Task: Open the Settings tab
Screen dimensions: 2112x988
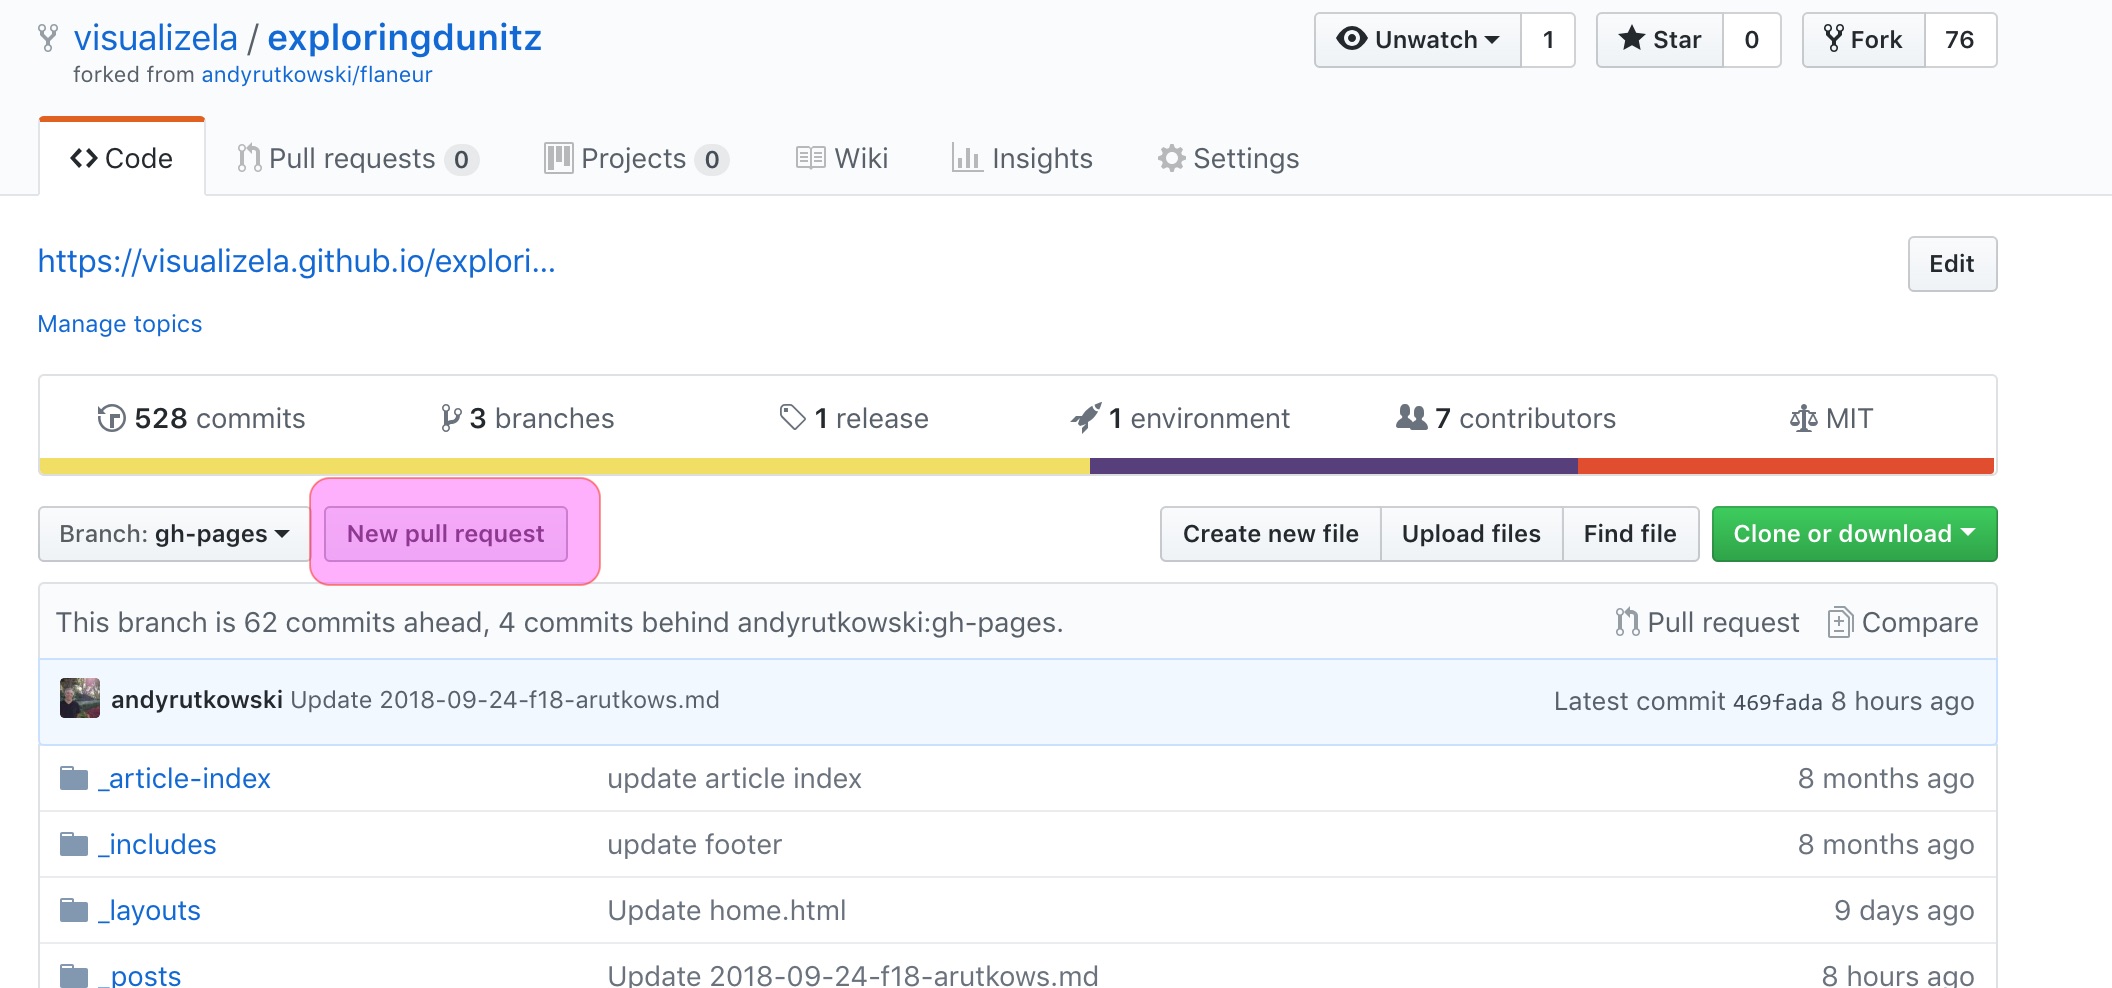Action: [x=1229, y=158]
